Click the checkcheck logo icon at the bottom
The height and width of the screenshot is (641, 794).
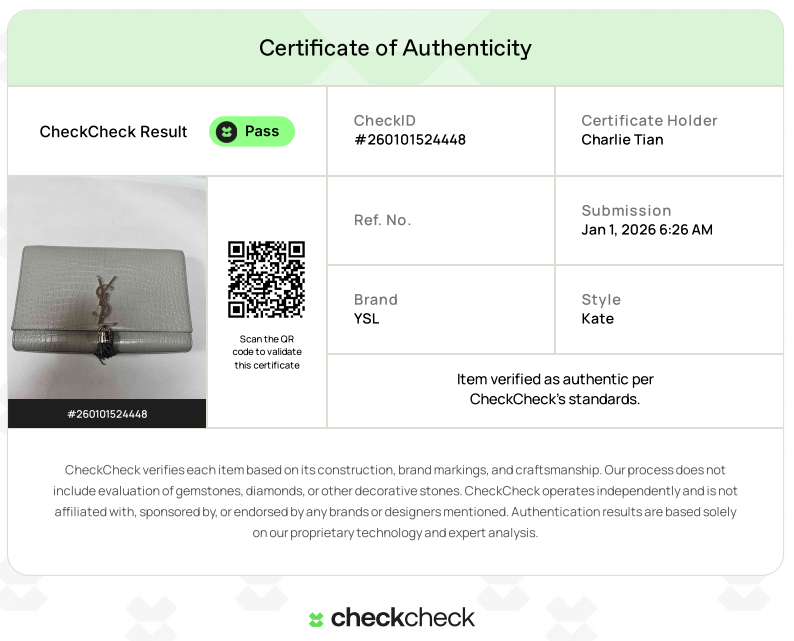[316, 619]
